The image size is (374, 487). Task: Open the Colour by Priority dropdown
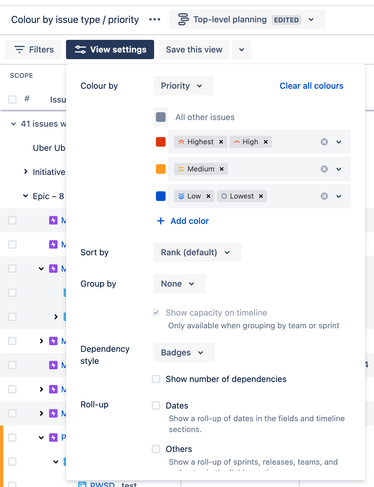click(x=183, y=86)
